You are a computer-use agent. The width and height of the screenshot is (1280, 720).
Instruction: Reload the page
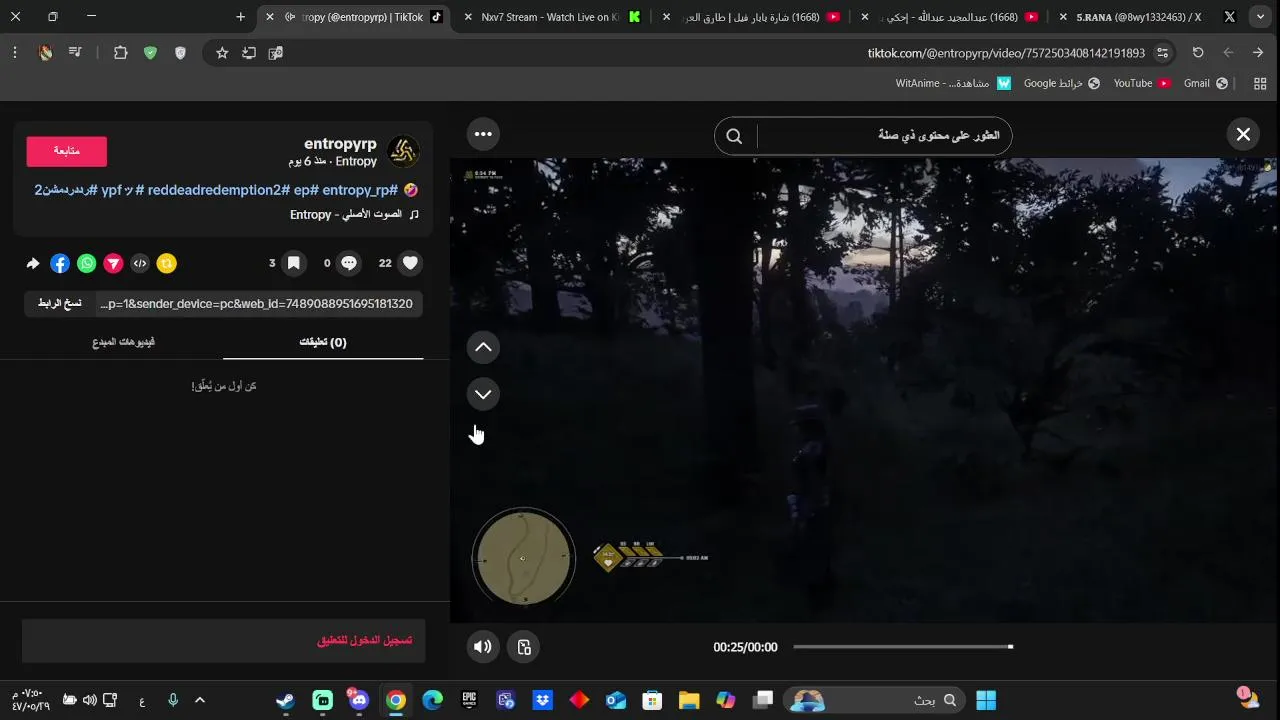(1198, 53)
